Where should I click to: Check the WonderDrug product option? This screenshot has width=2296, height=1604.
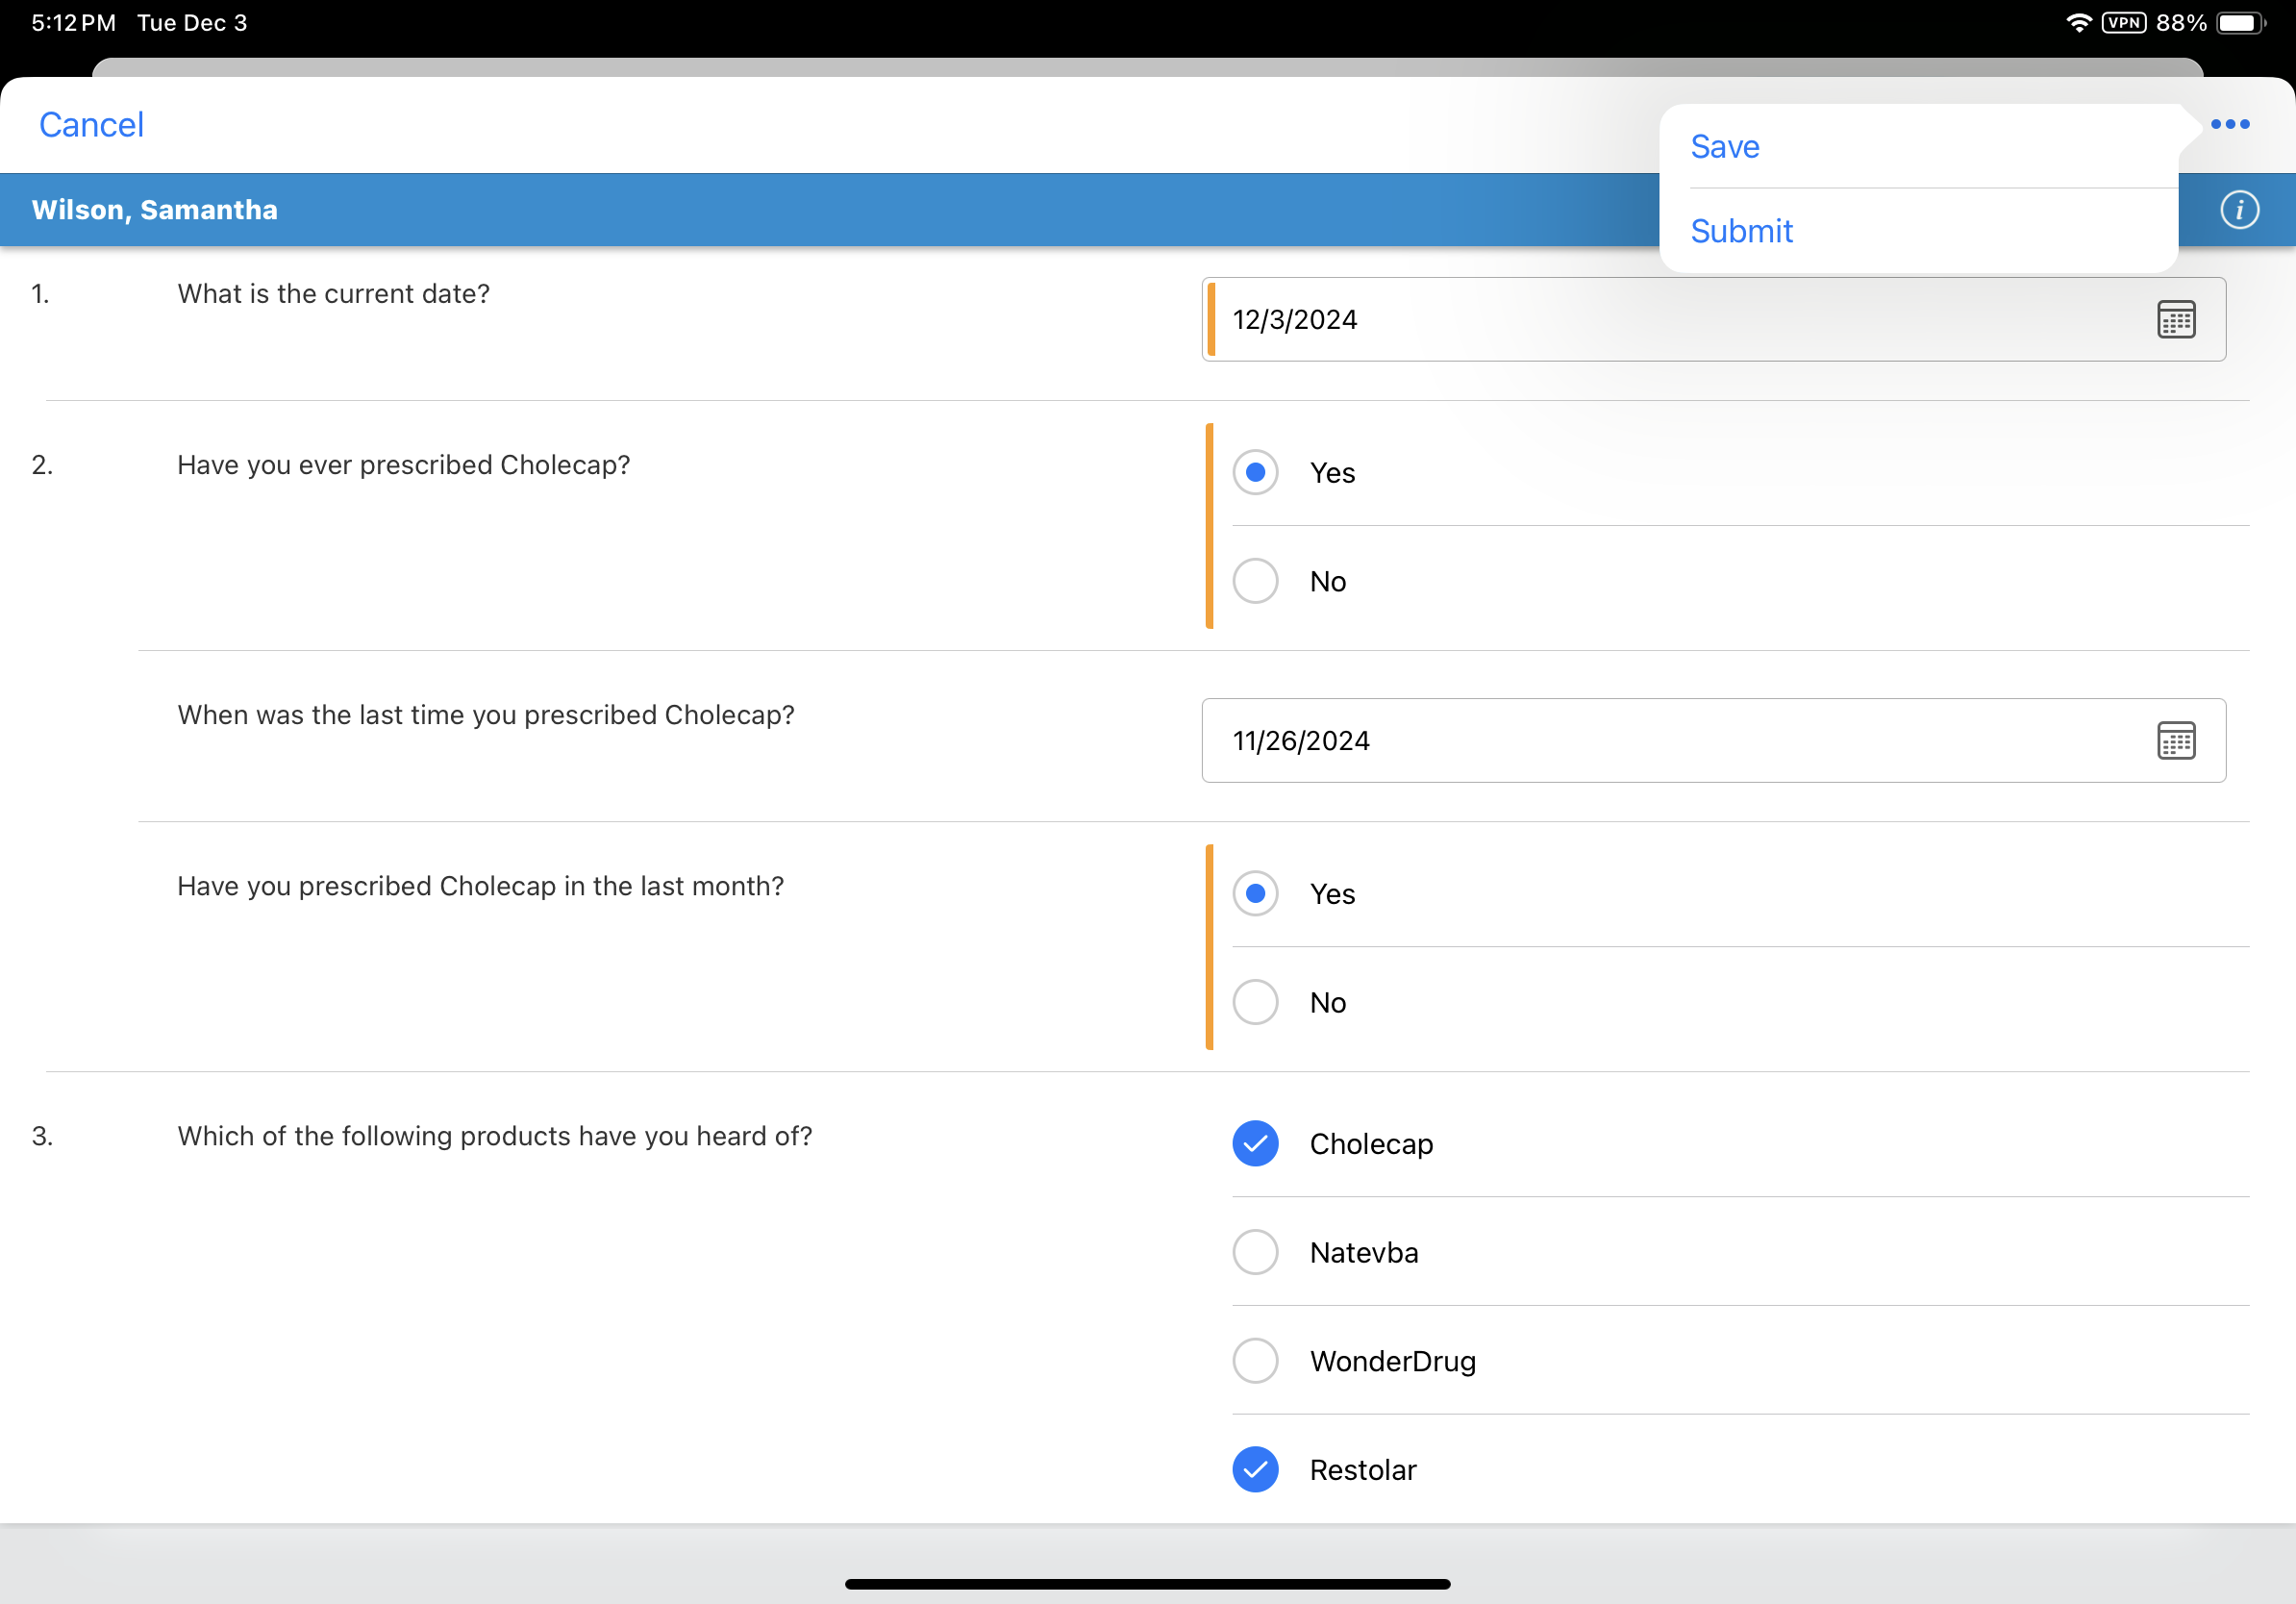pos(1255,1361)
